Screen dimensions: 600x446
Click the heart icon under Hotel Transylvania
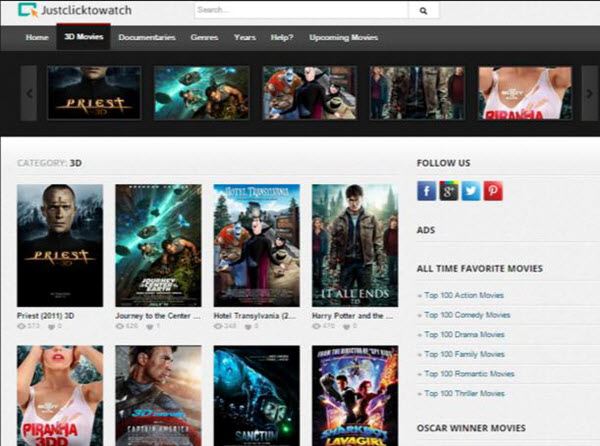[x=248, y=327]
